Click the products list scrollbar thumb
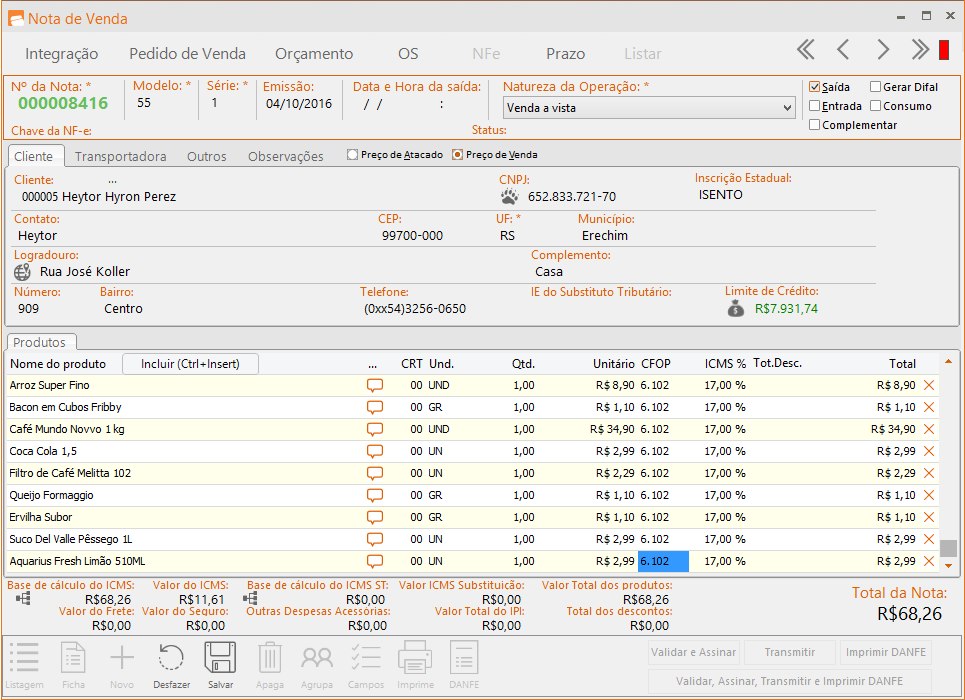Screen dimensions: 965x700 [948, 548]
